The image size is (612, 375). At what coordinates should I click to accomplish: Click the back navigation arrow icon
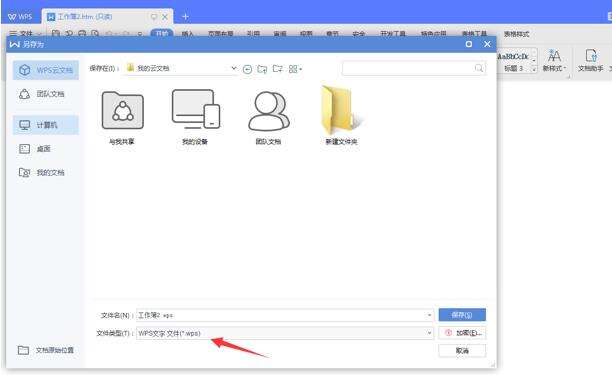(247, 69)
